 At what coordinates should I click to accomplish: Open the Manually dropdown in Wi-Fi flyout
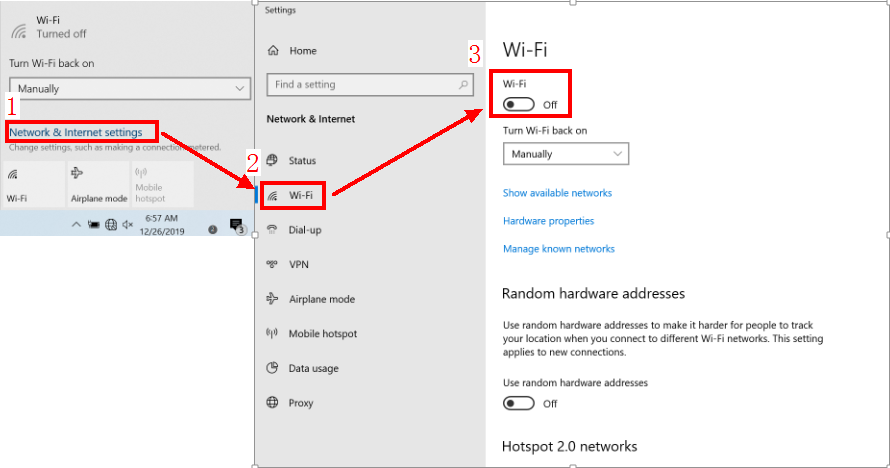coord(129,89)
